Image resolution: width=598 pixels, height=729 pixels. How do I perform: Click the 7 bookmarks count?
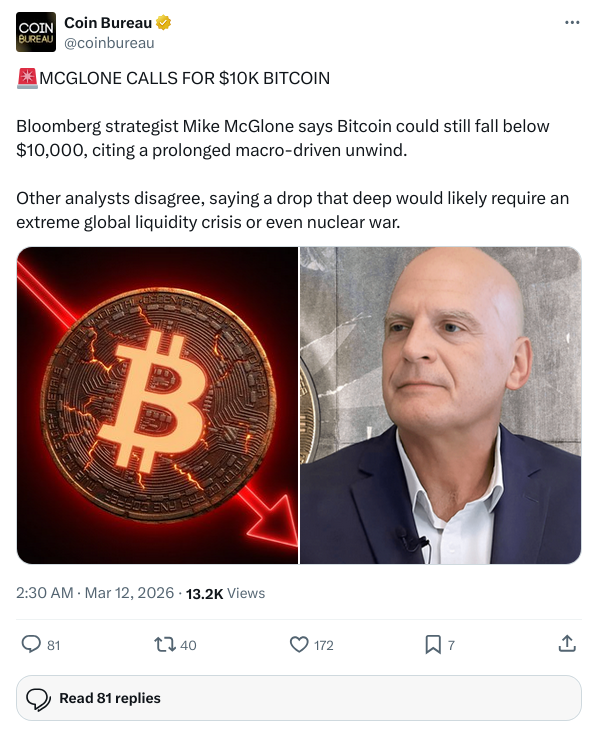[451, 645]
